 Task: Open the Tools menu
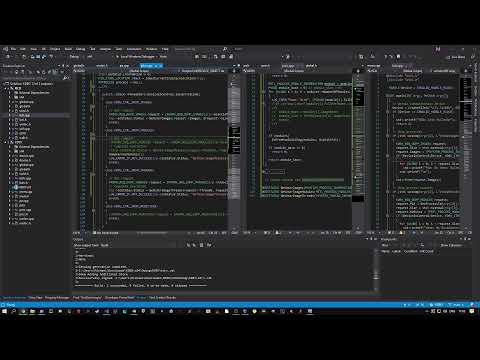[x=119, y=49]
